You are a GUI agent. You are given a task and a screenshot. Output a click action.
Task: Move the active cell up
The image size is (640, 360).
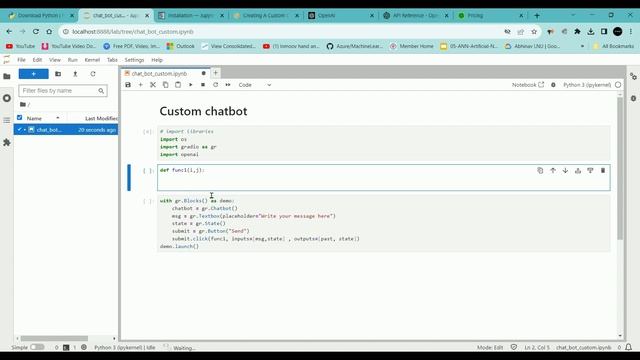pos(553,171)
